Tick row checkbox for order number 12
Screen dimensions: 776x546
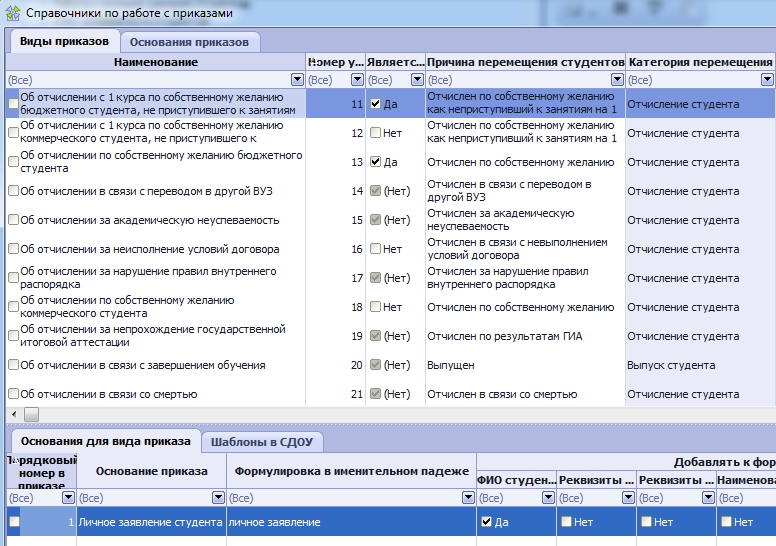coord(13,132)
